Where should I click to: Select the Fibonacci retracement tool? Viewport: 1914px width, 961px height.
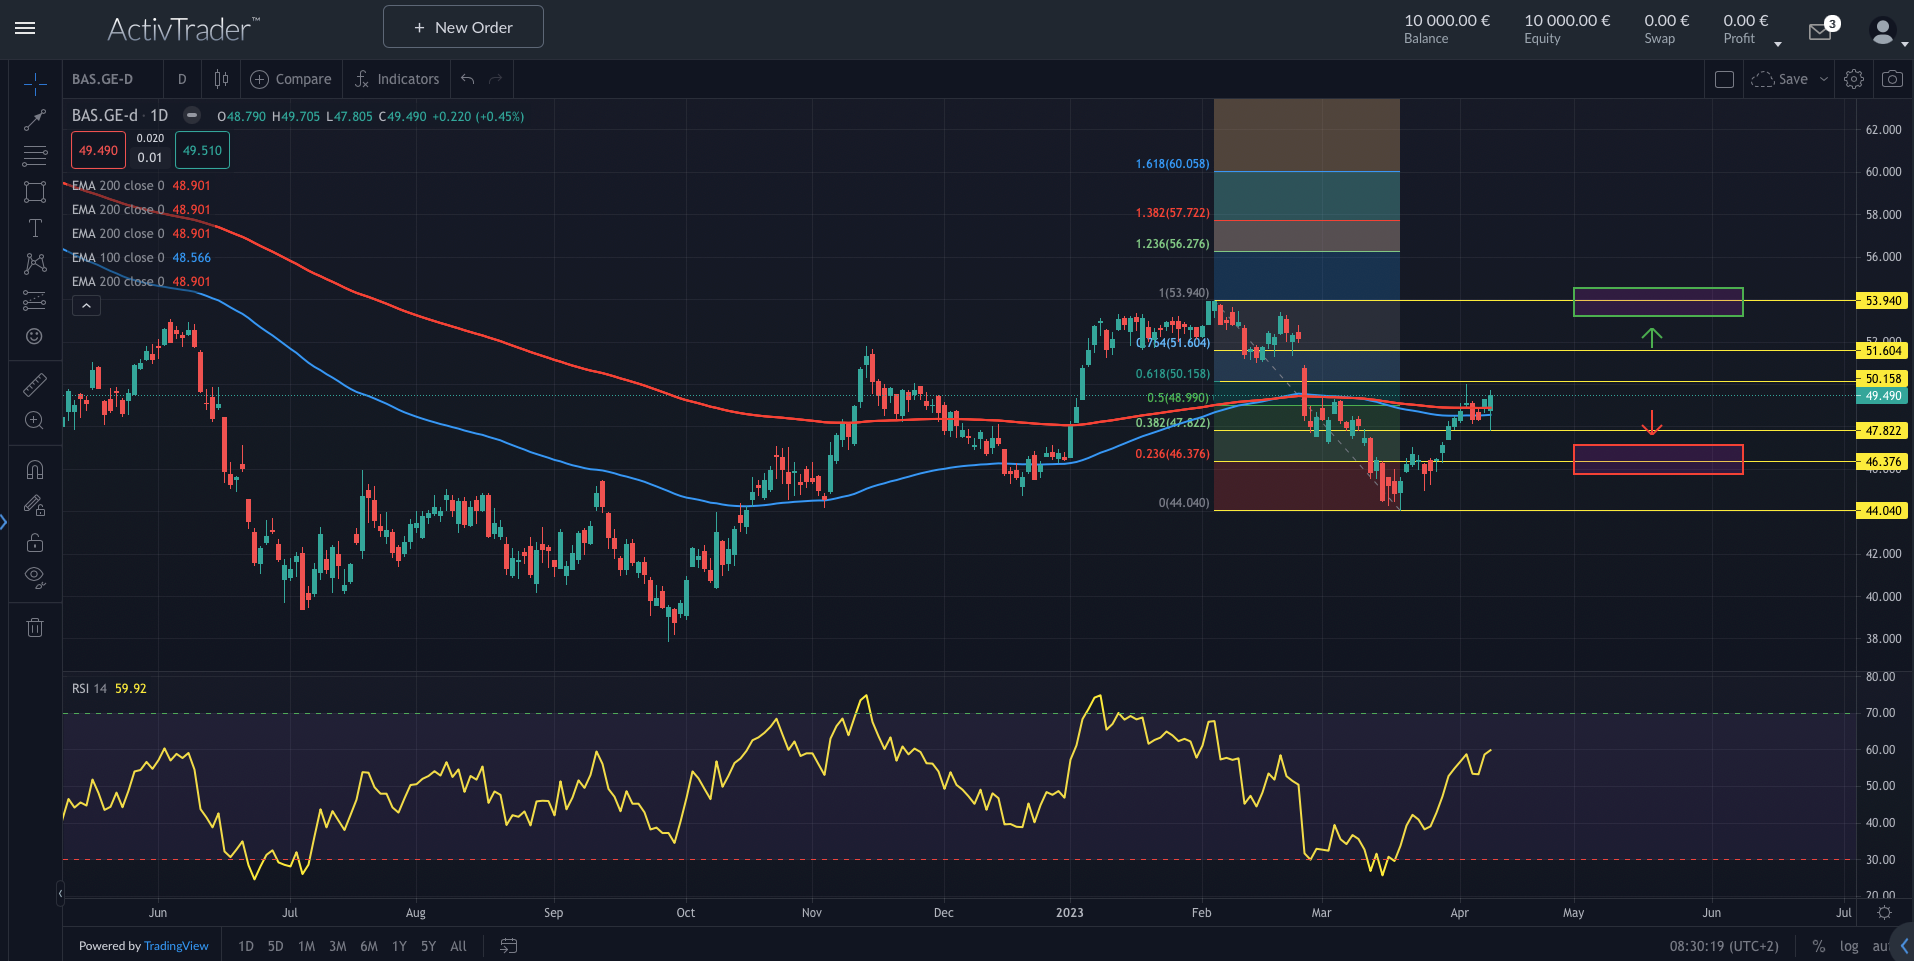point(35,156)
